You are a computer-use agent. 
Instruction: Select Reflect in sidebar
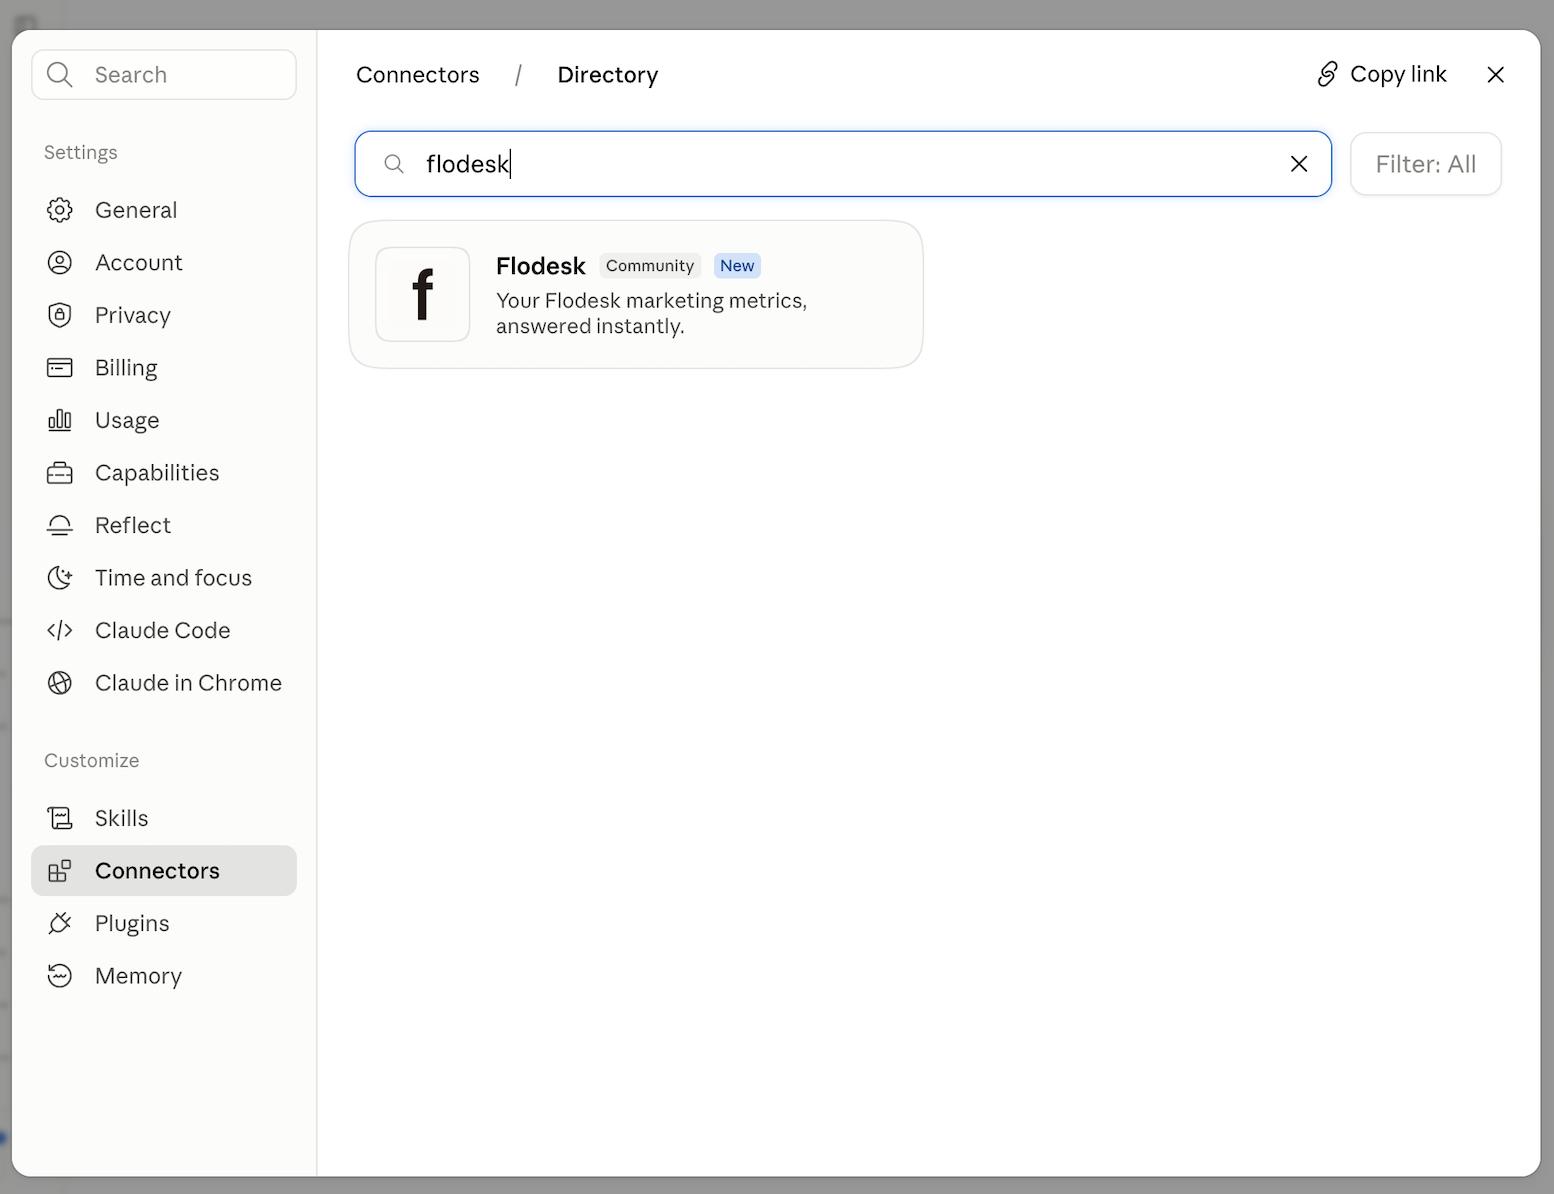point(164,525)
